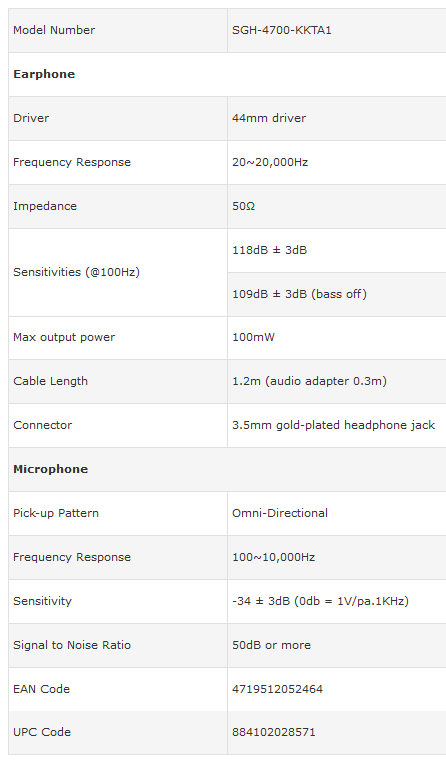
Task: Click the Sensitivities (@100Hz) label
Action: point(76,272)
